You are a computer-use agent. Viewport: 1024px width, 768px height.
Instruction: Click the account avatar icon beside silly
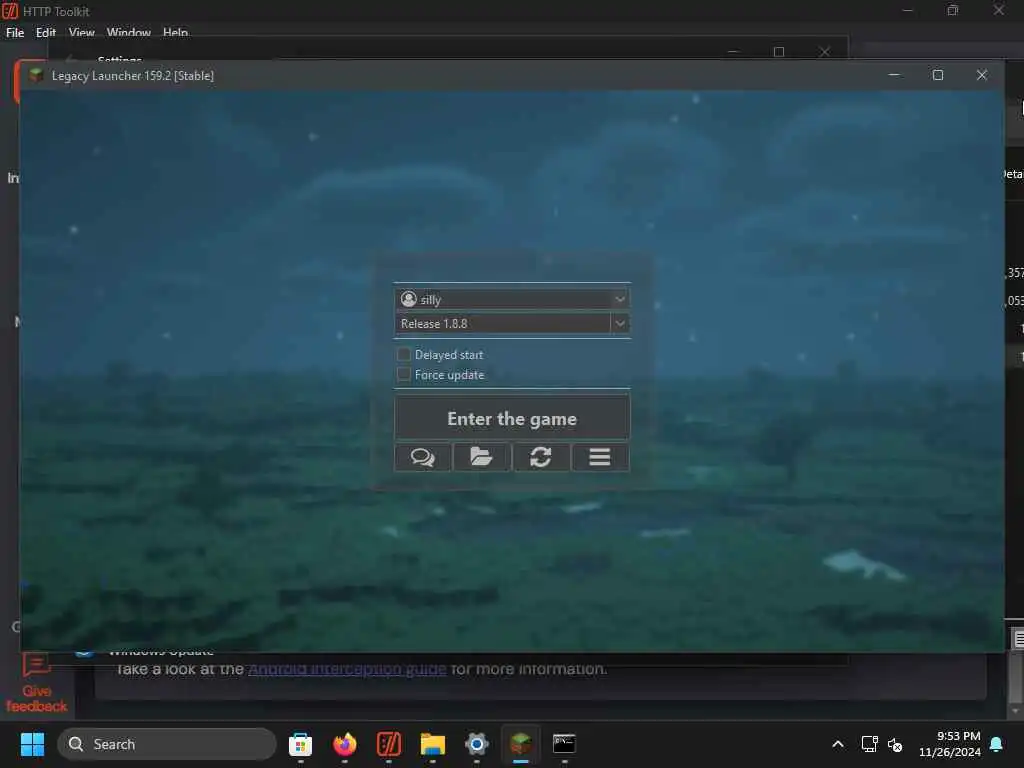tap(409, 299)
